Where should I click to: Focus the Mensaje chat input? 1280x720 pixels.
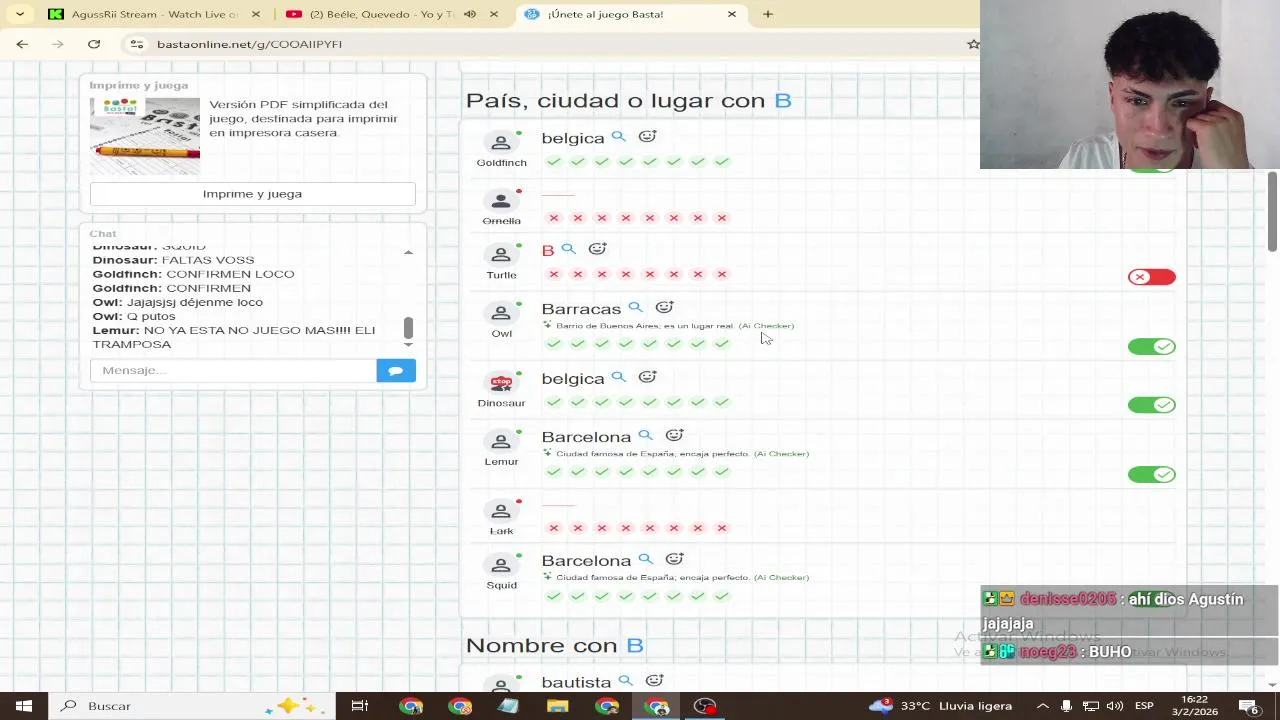[x=233, y=370]
